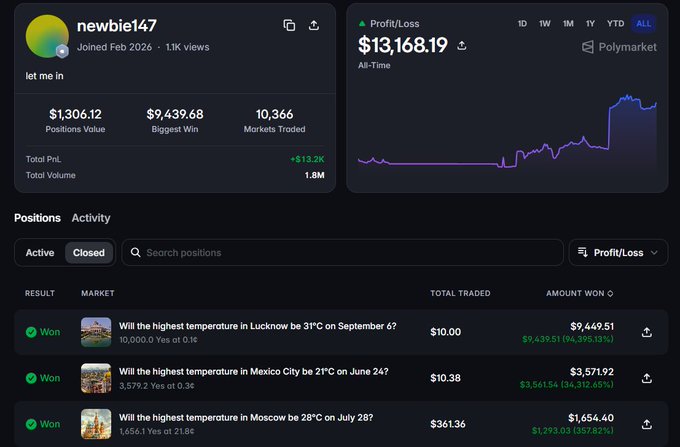This screenshot has height=447, width=680.
Task: Click the $9,439.51 (94,395.13%) profit text
Action: (x=568, y=339)
